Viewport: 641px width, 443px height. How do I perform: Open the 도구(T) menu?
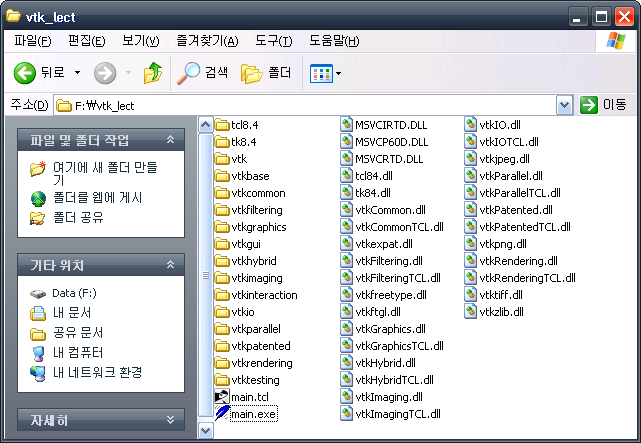tap(273, 41)
